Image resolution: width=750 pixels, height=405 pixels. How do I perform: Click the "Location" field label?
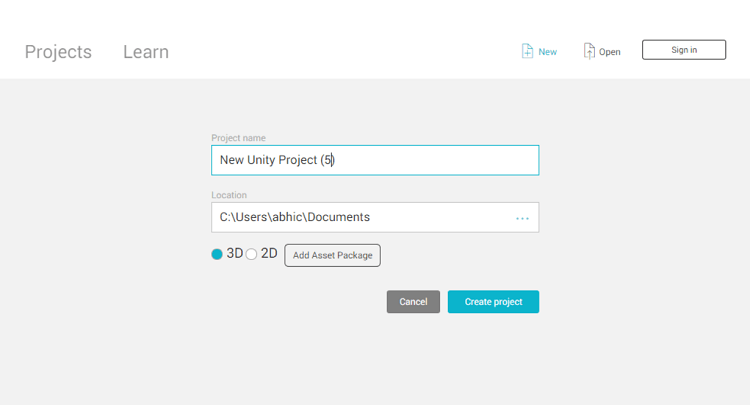click(229, 195)
